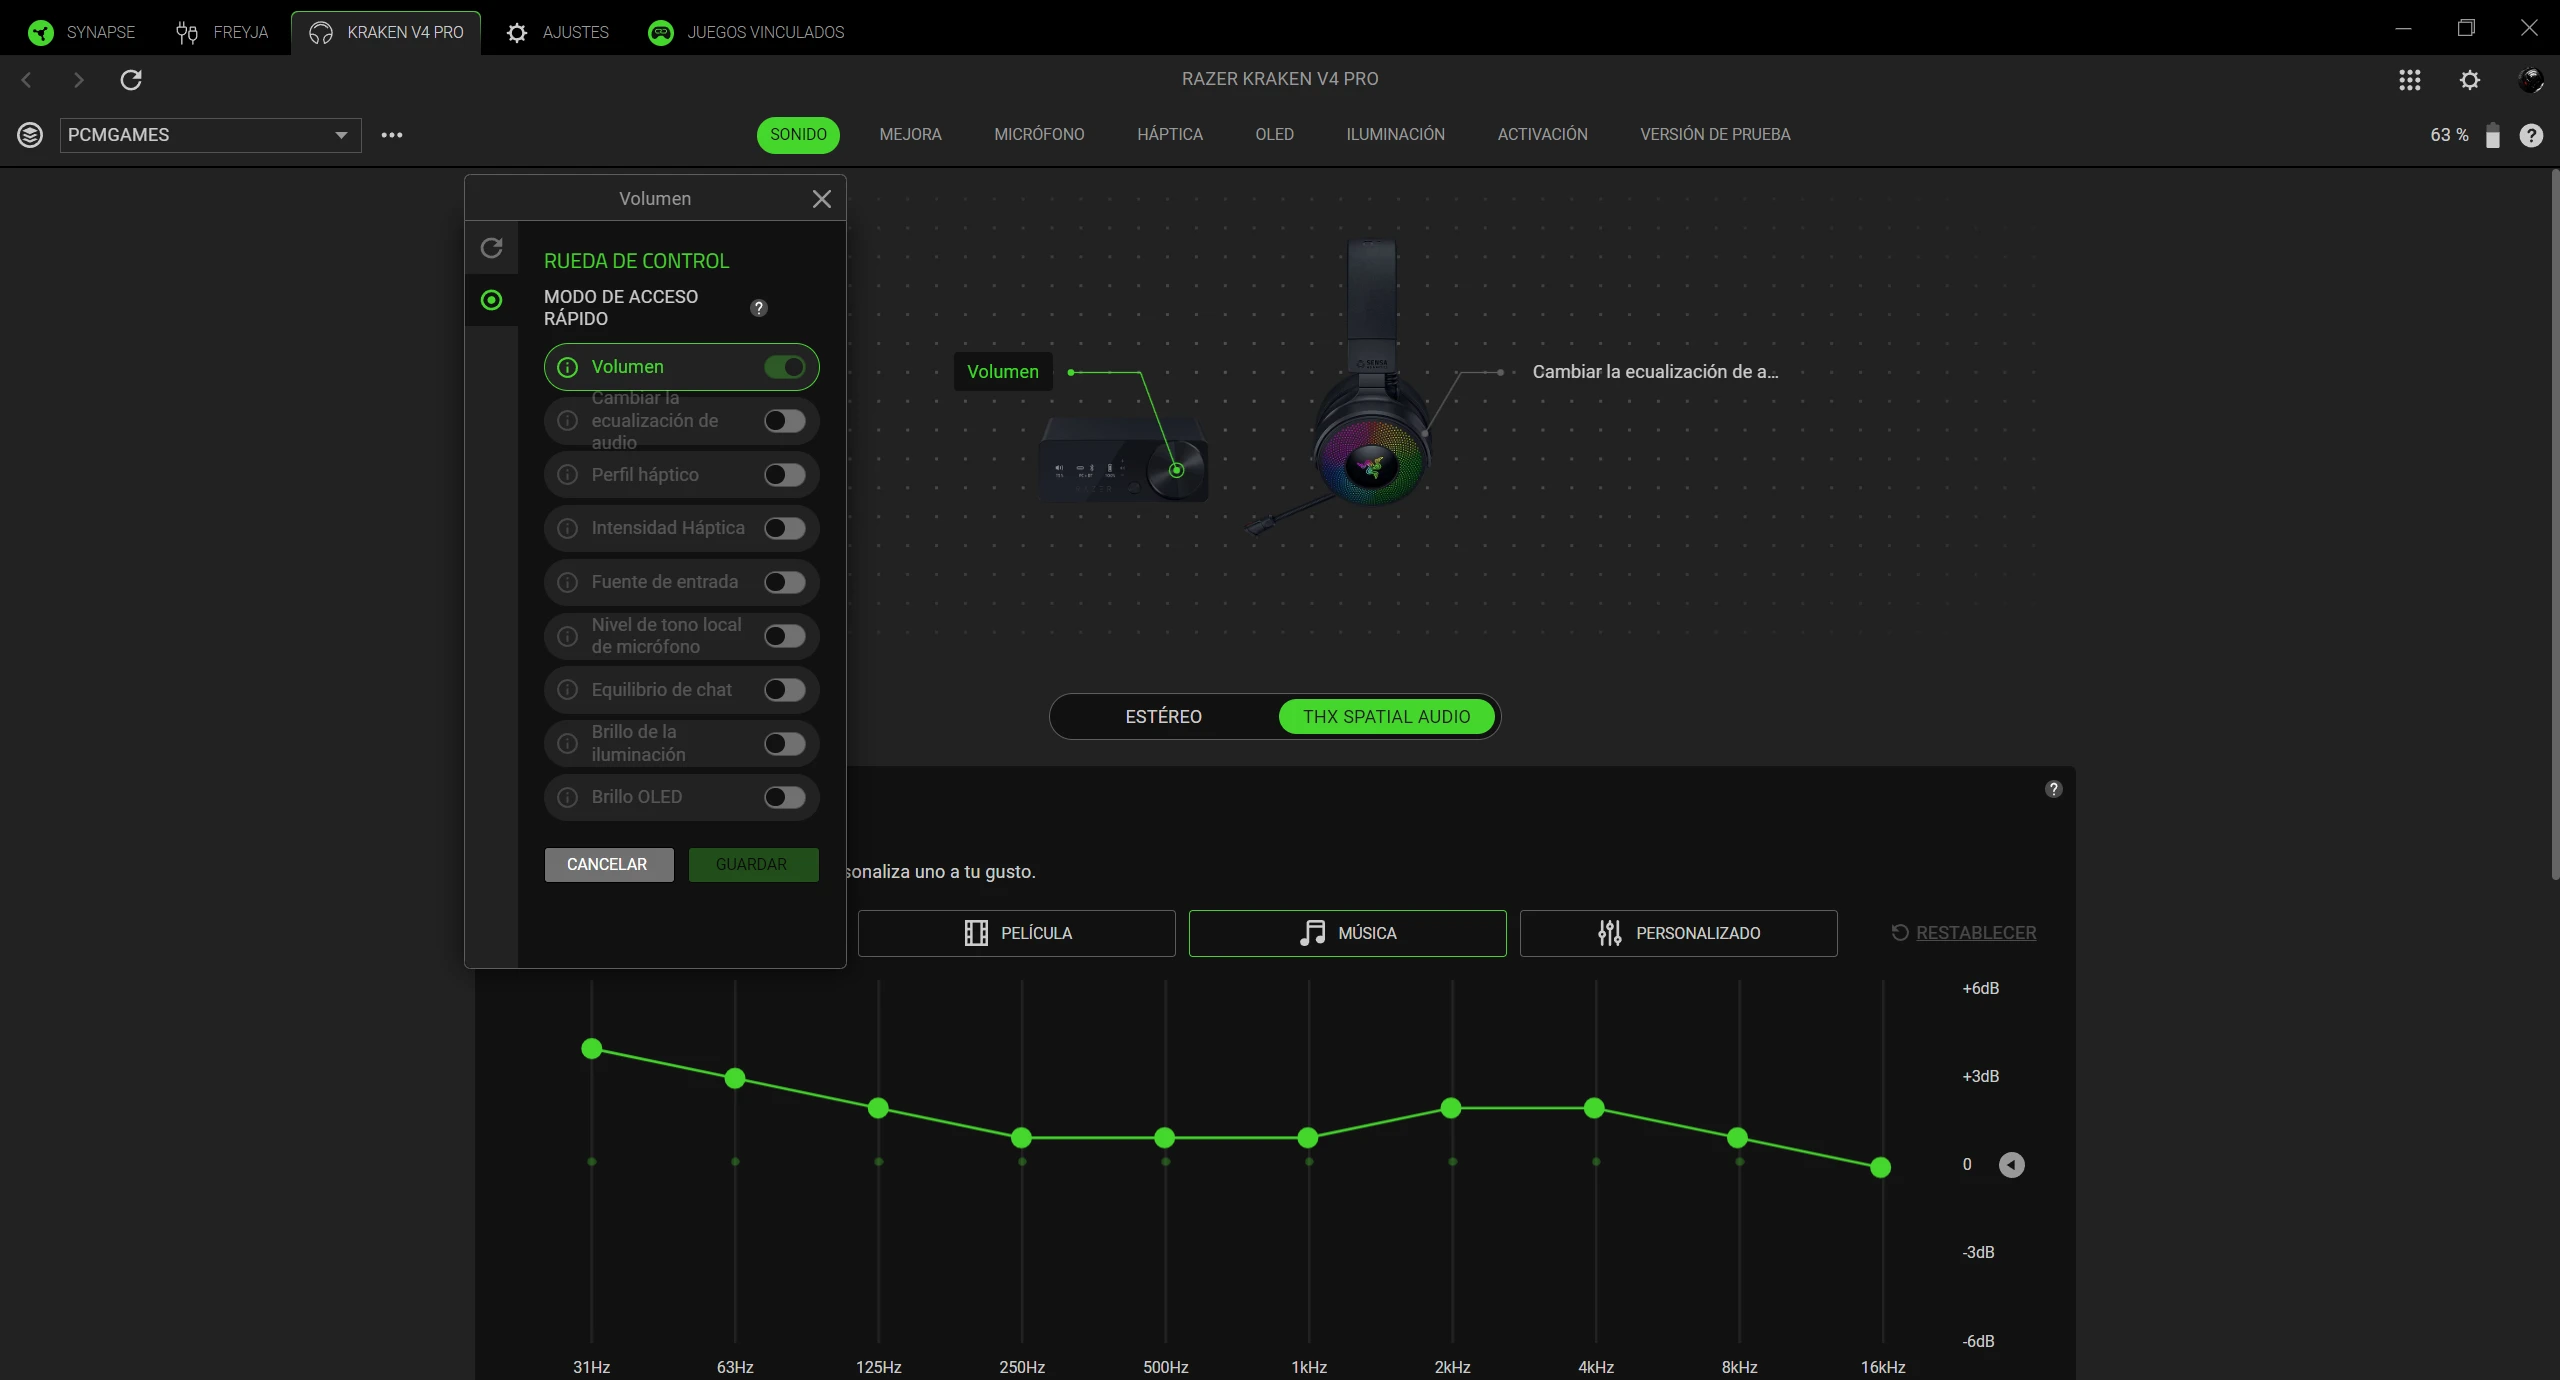Switch to ESTÉREO audio mode
2560x1380 pixels.
(1163, 717)
